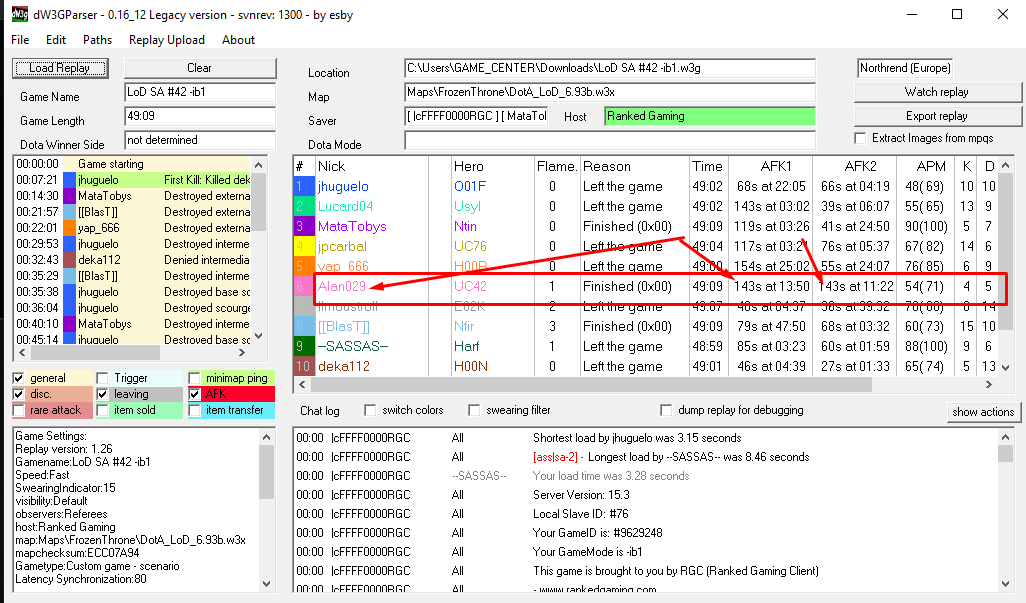Toggle the switch colors checkbox
Image resolution: width=1026 pixels, height=603 pixels.
click(x=370, y=410)
